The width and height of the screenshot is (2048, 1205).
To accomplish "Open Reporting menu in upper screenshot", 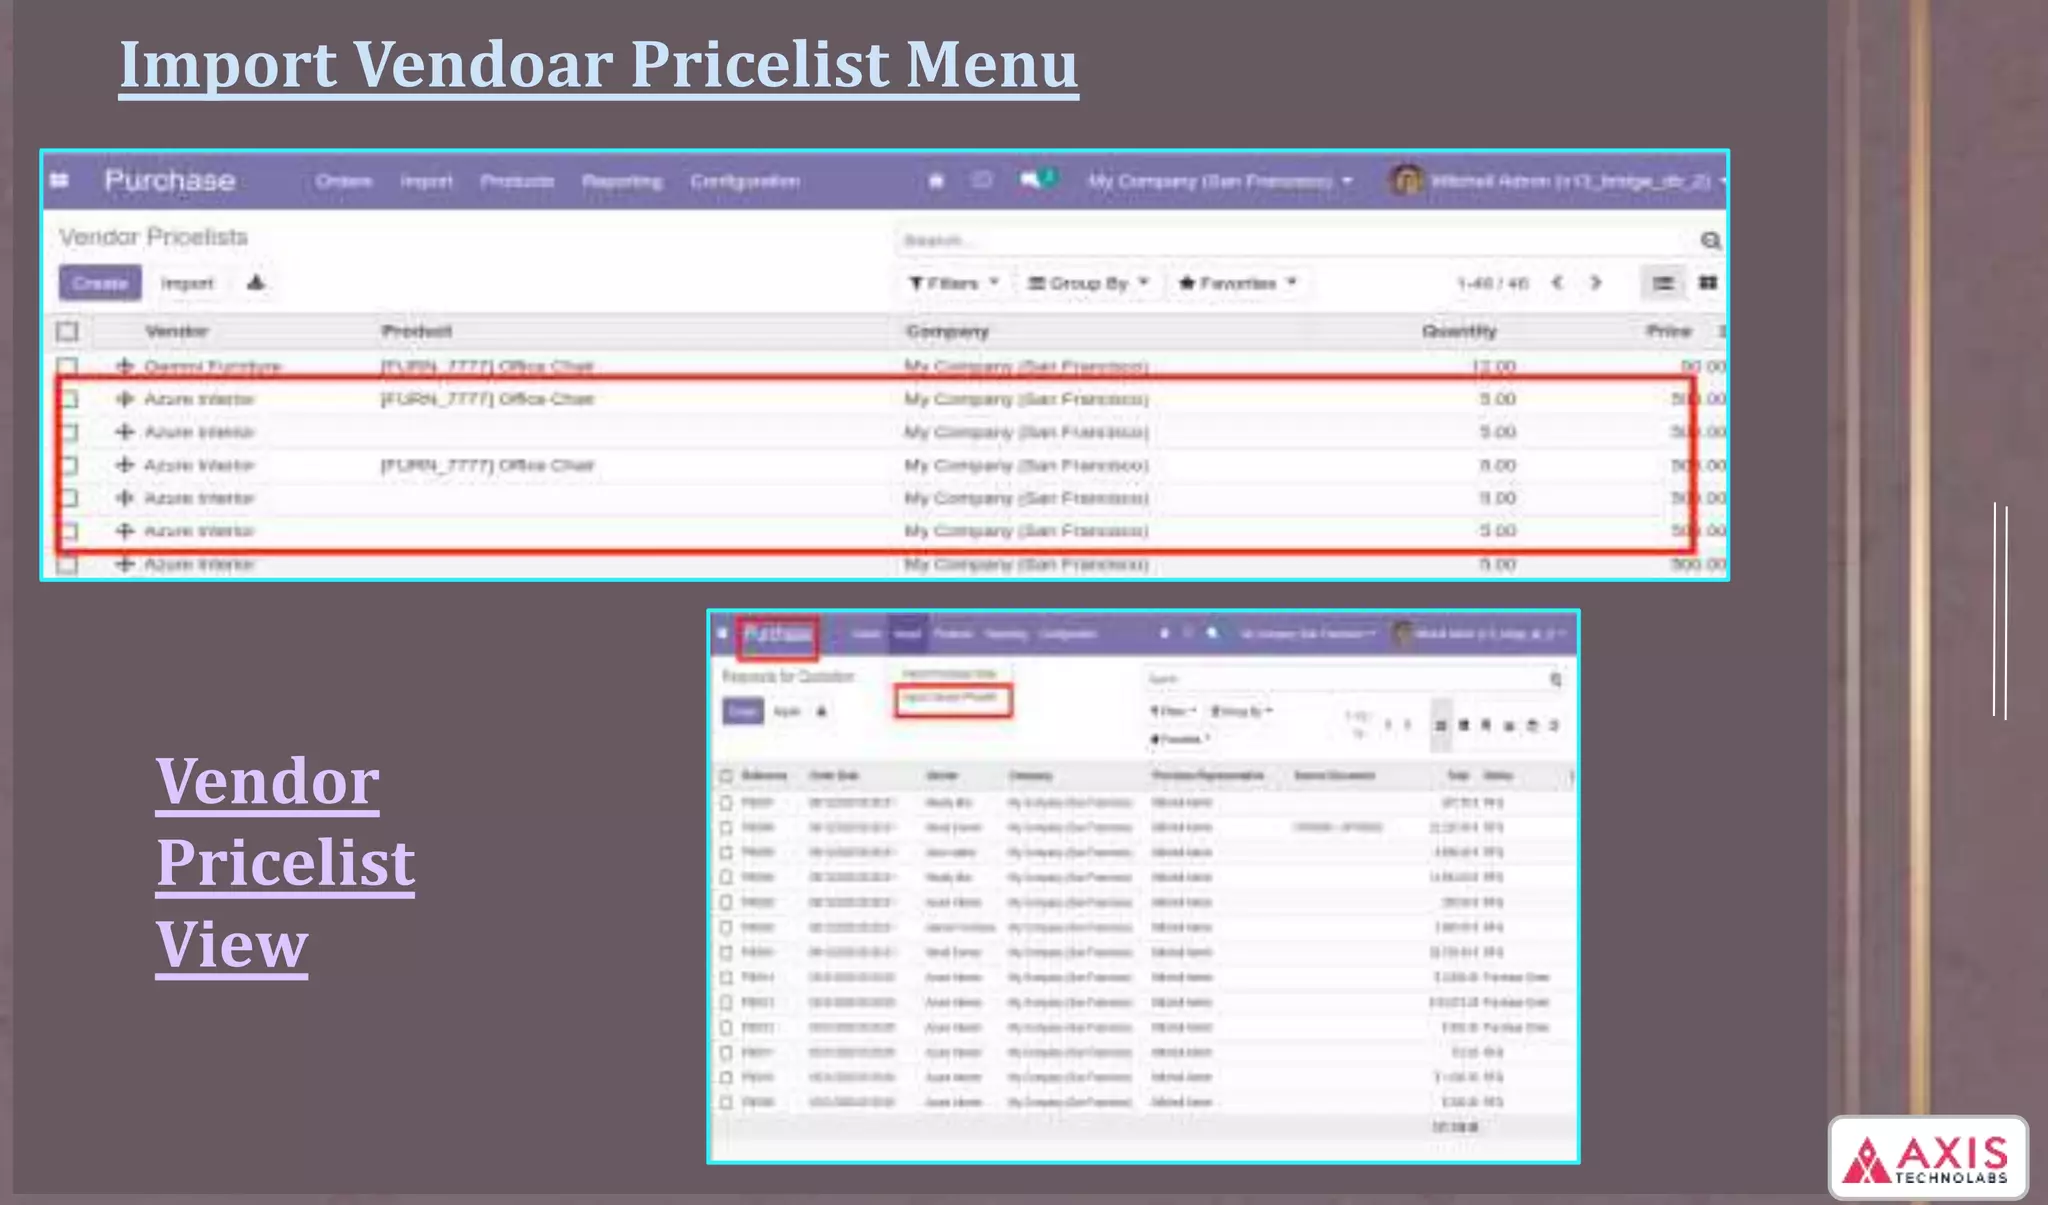I will [x=622, y=181].
